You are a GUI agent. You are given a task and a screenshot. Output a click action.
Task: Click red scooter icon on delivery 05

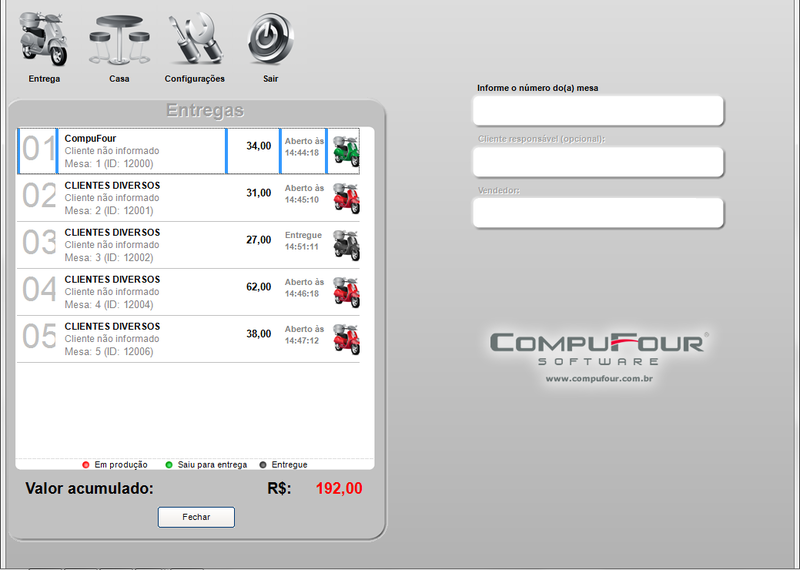click(346, 339)
